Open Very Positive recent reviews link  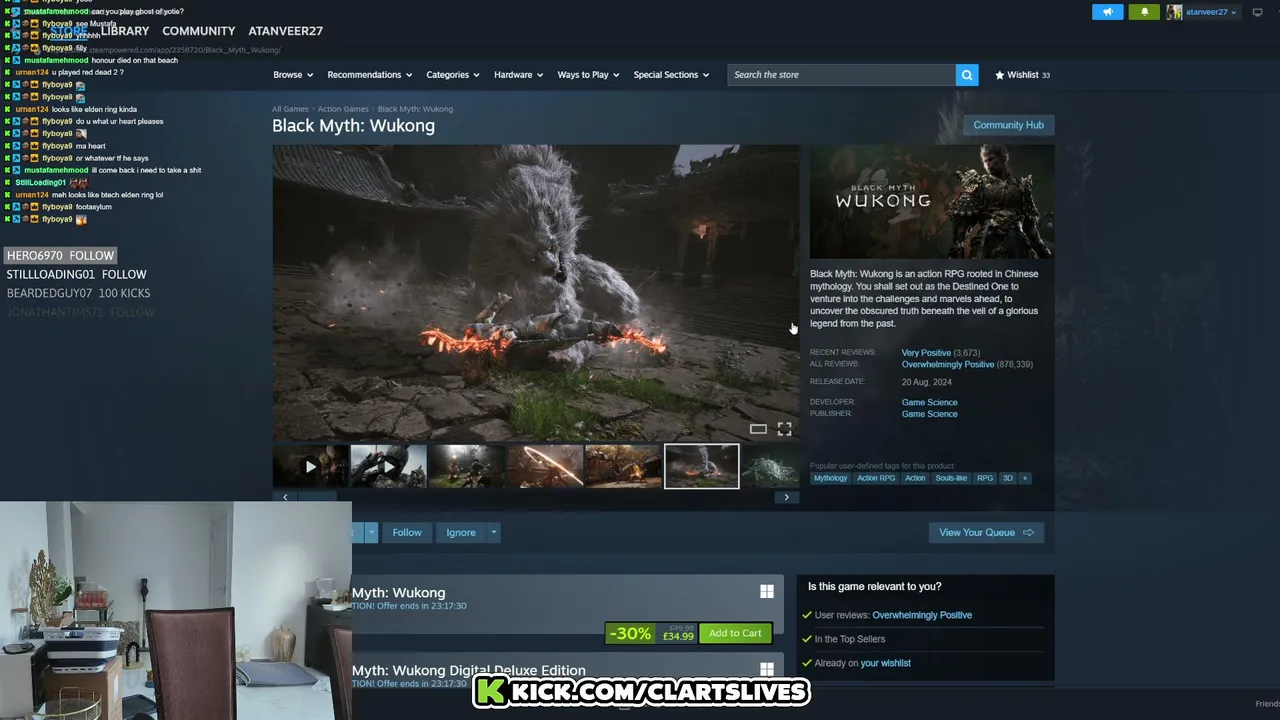(x=926, y=353)
